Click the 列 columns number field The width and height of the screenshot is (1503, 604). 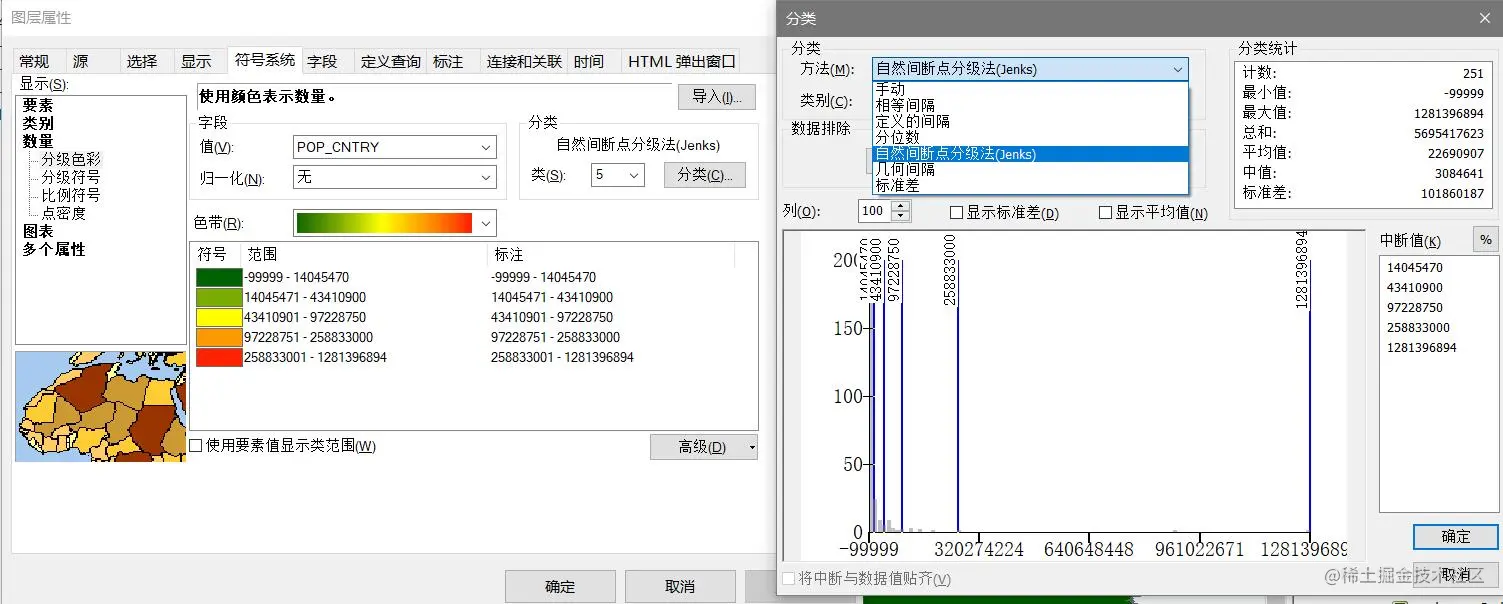click(874, 211)
